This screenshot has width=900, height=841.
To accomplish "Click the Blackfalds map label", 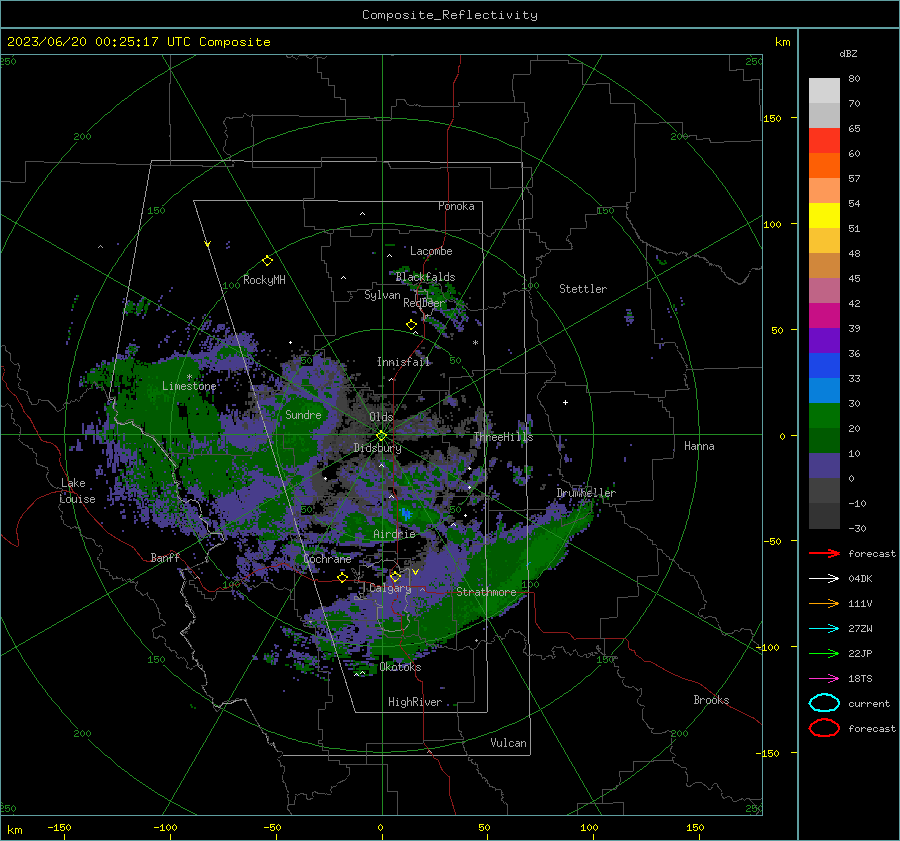I will [x=425, y=277].
